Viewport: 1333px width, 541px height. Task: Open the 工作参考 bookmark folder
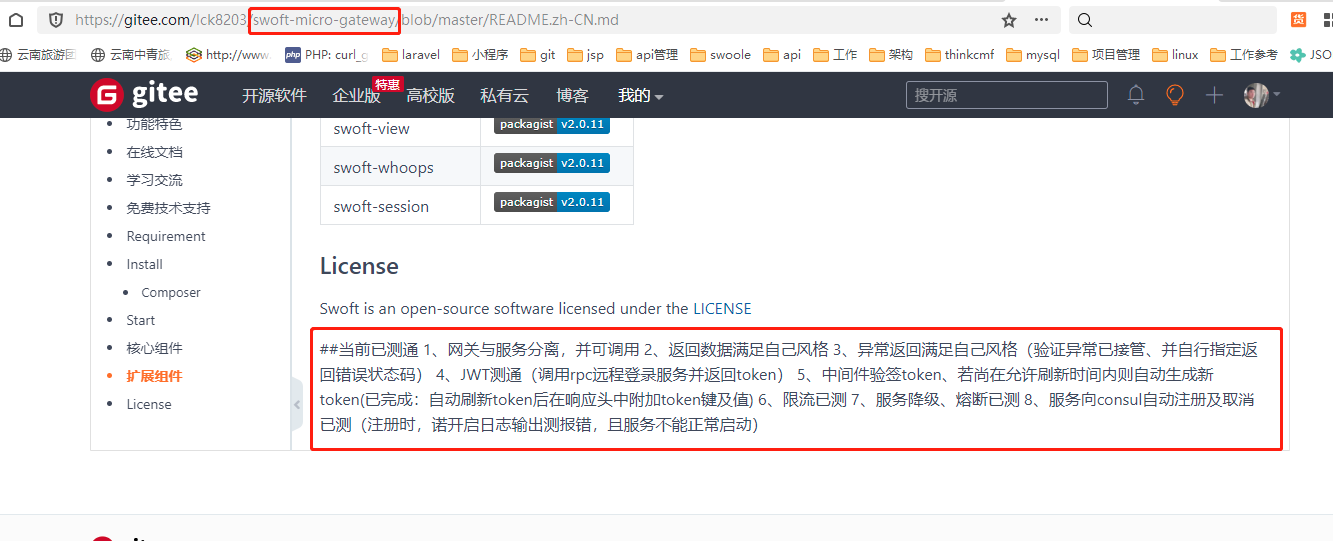[1244, 55]
